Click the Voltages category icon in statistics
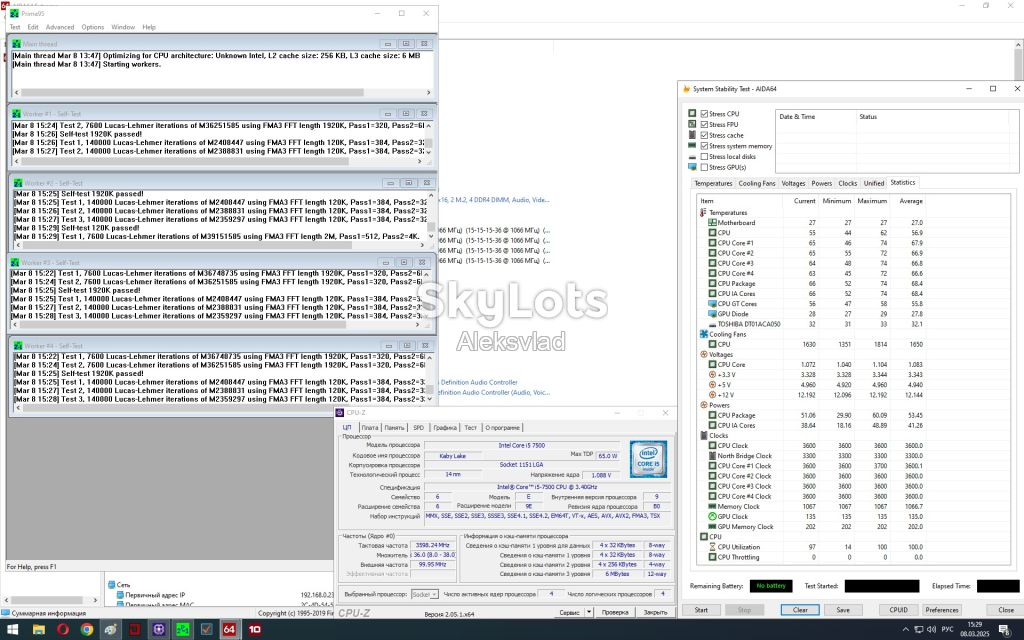The image size is (1024, 640). coord(703,355)
